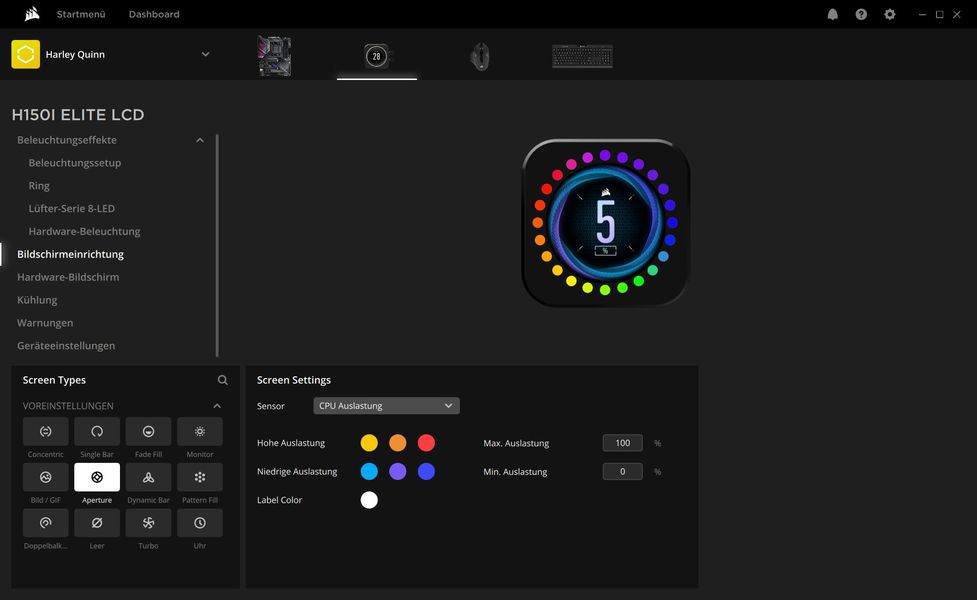Choose the Aperture screen type

click(97, 477)
